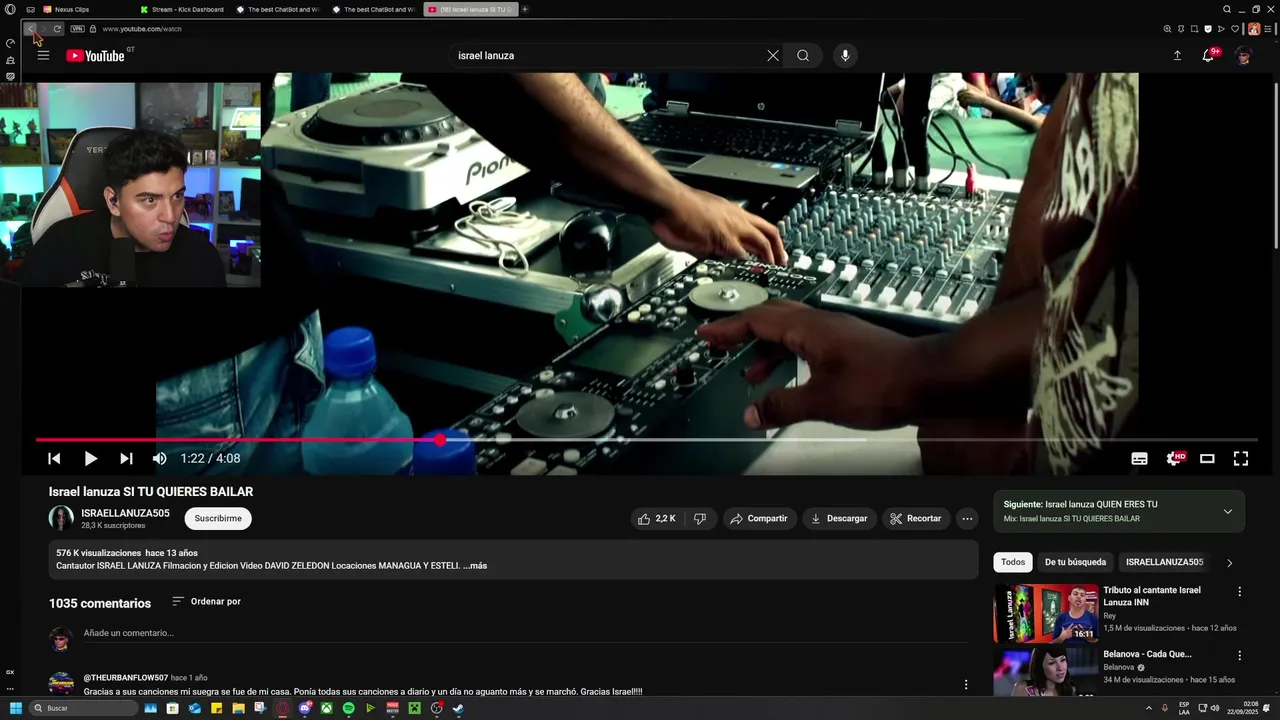
Task: Open @THEURBANFLOW507 commenter profile
Action: coord(125,677)
